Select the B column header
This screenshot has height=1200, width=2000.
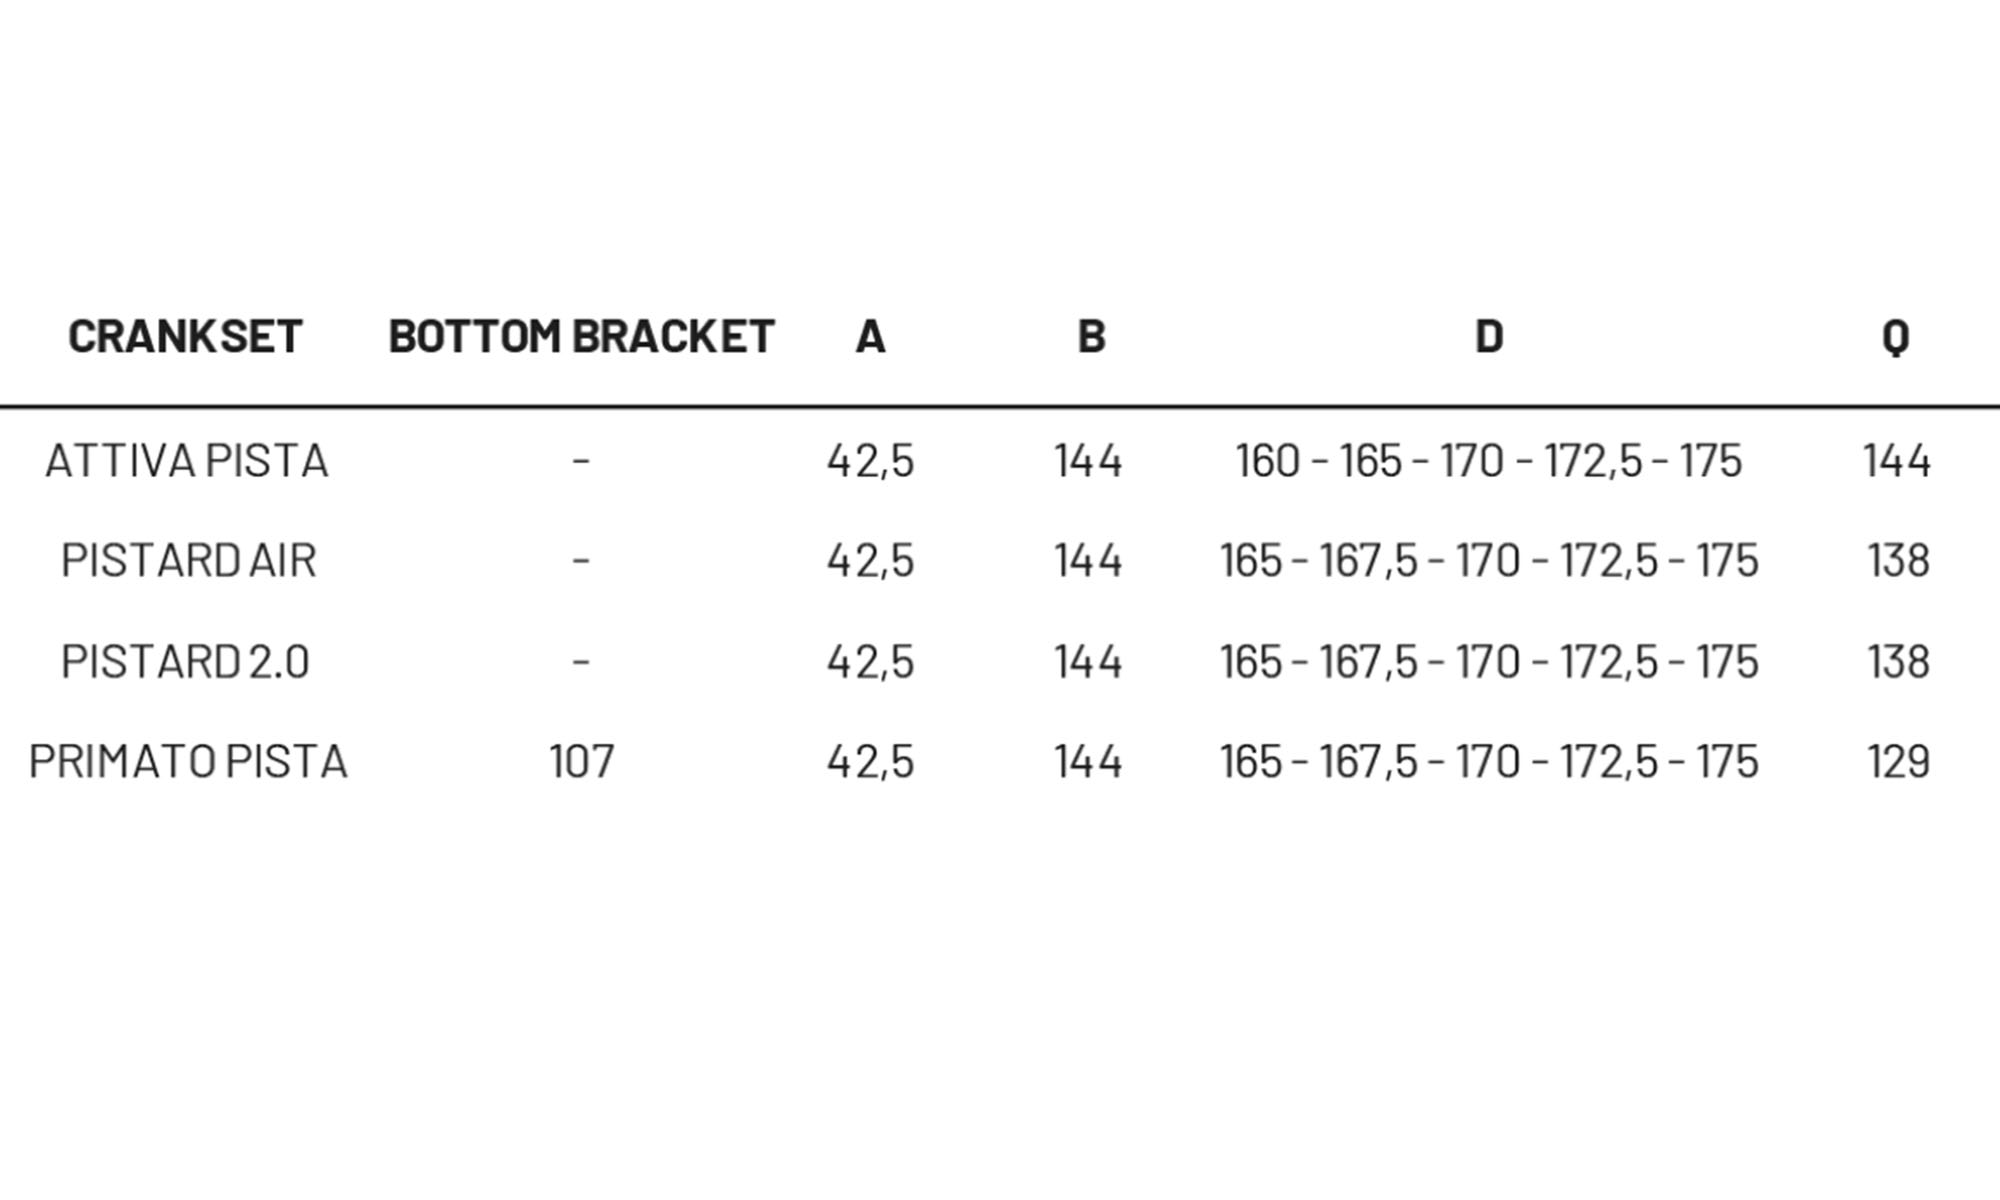(1091, 336)
